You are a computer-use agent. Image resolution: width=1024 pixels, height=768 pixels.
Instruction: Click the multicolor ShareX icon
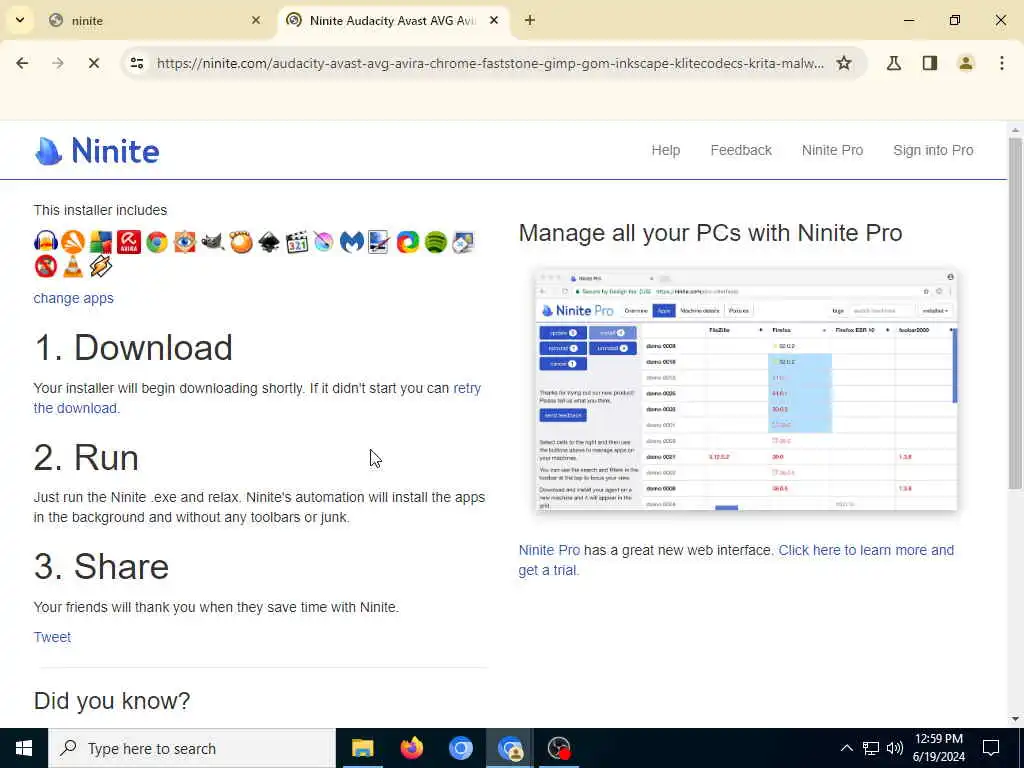408,242
